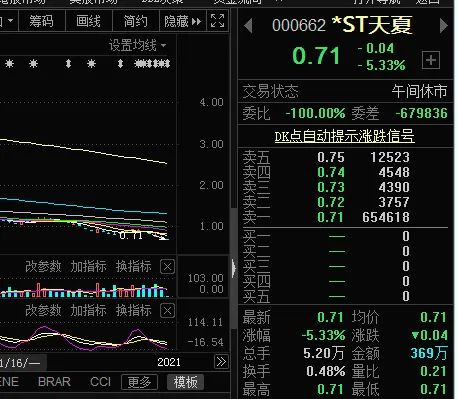Image resolution: width=458 pixels, height=399 pixels.
Task: Select the 画线 drawing tool
Action: (88, 21)
